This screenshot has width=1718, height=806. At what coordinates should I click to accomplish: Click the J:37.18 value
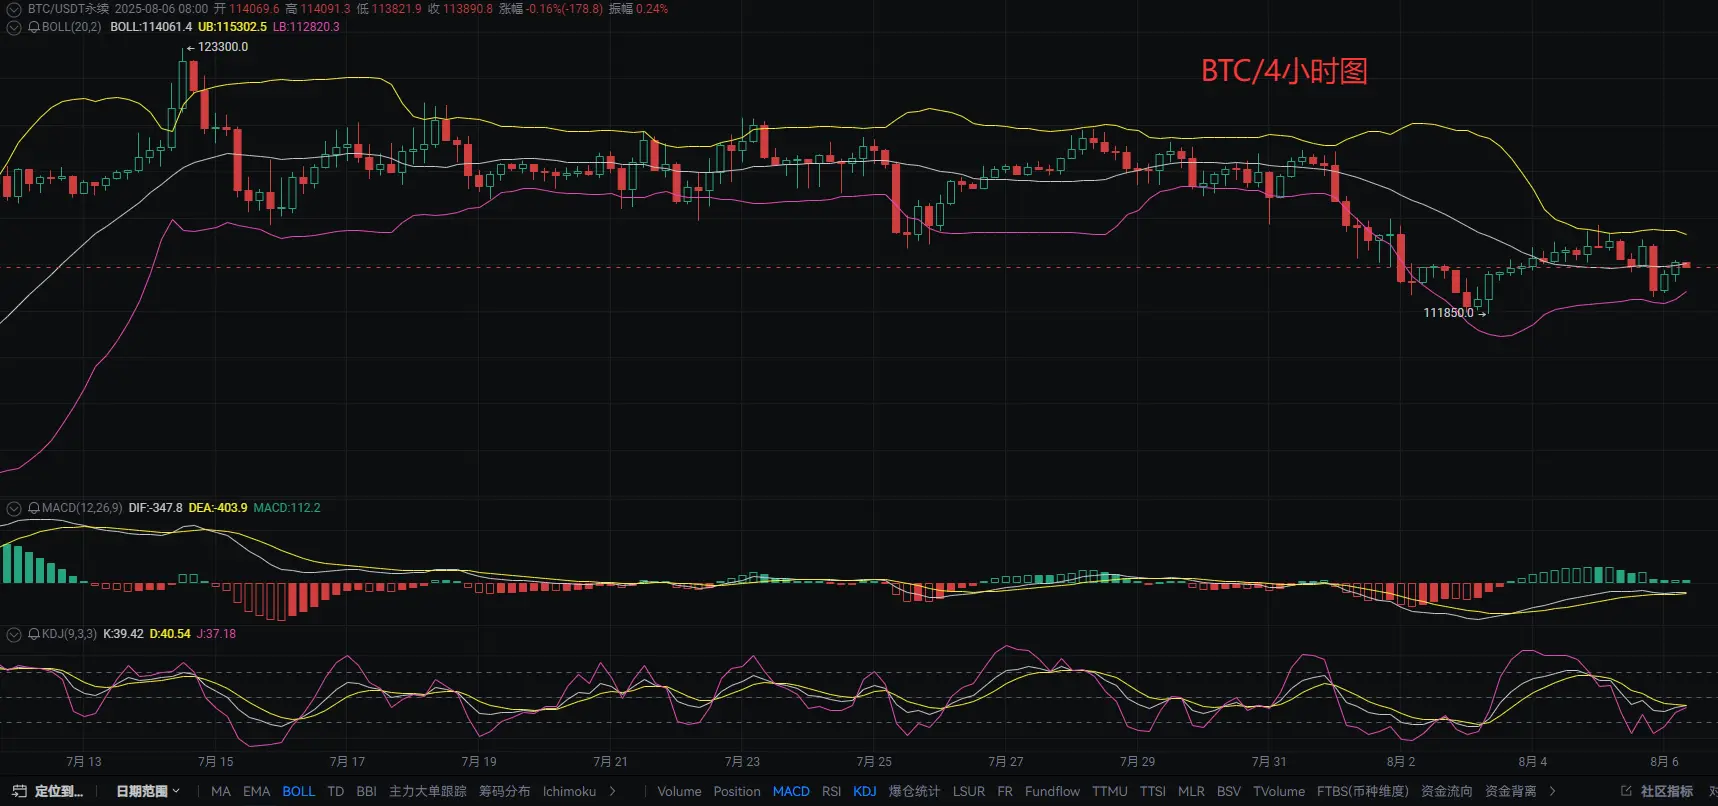(x=216, y=634)
